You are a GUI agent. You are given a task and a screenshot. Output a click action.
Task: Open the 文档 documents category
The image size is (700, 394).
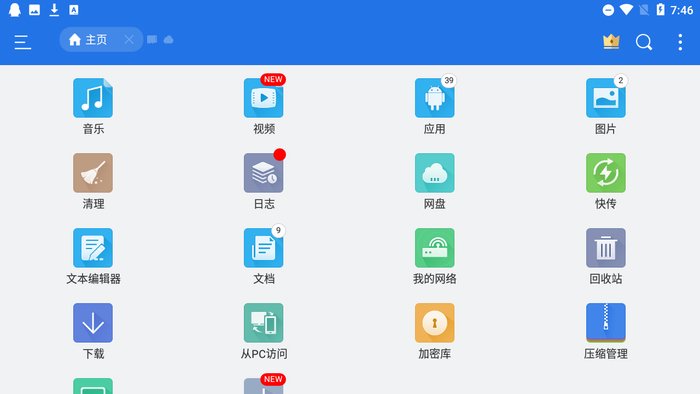(263, 248)
